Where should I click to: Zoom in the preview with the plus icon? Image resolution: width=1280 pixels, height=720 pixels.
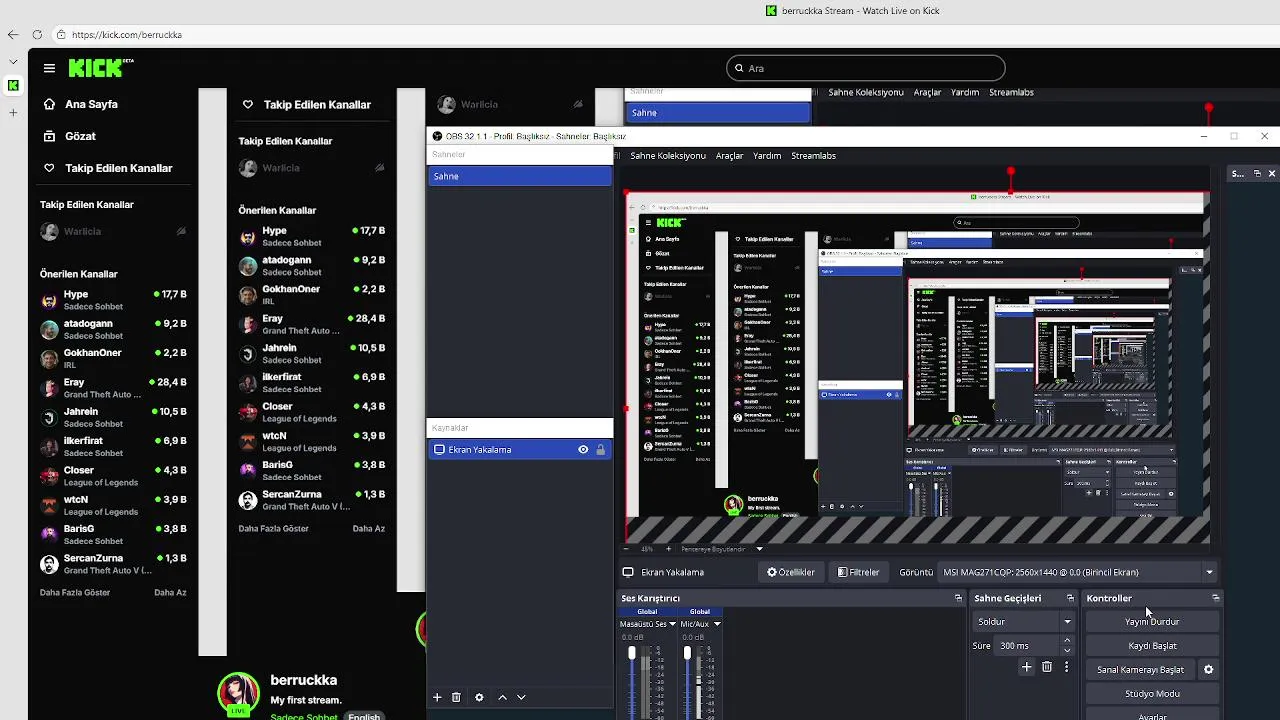tap(669, 549)
